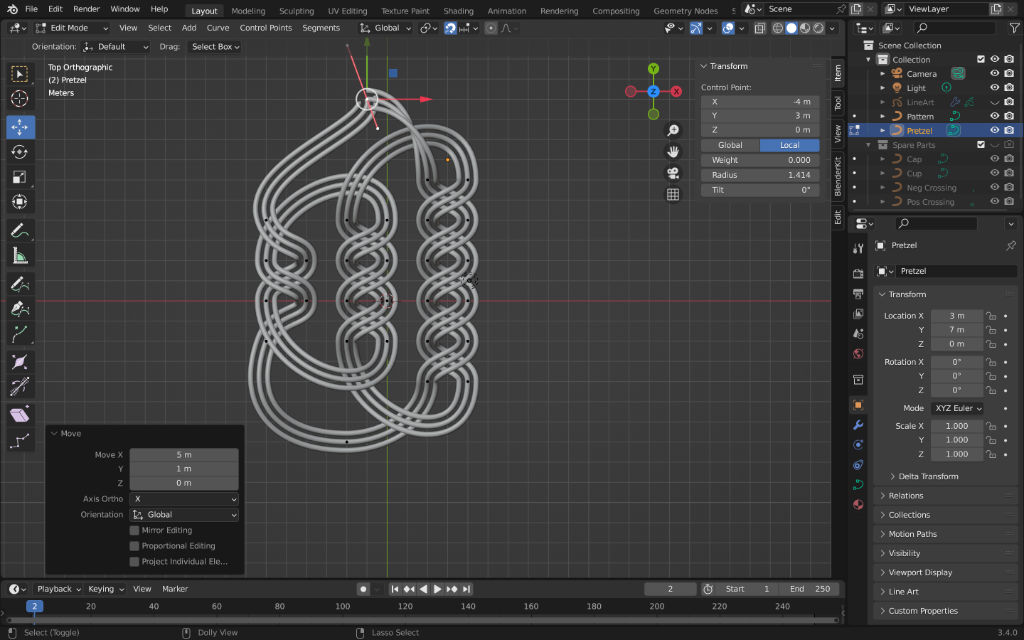Open the Render menu
The width and height of the screenshot is (1024, 640).
[86, 9]
